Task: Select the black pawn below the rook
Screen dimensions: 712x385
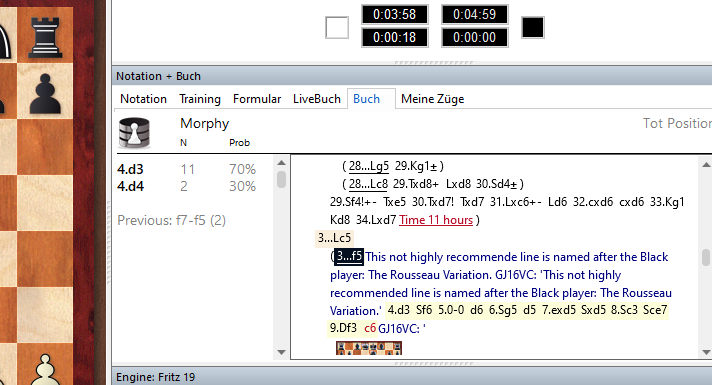Action: (45, 94)
